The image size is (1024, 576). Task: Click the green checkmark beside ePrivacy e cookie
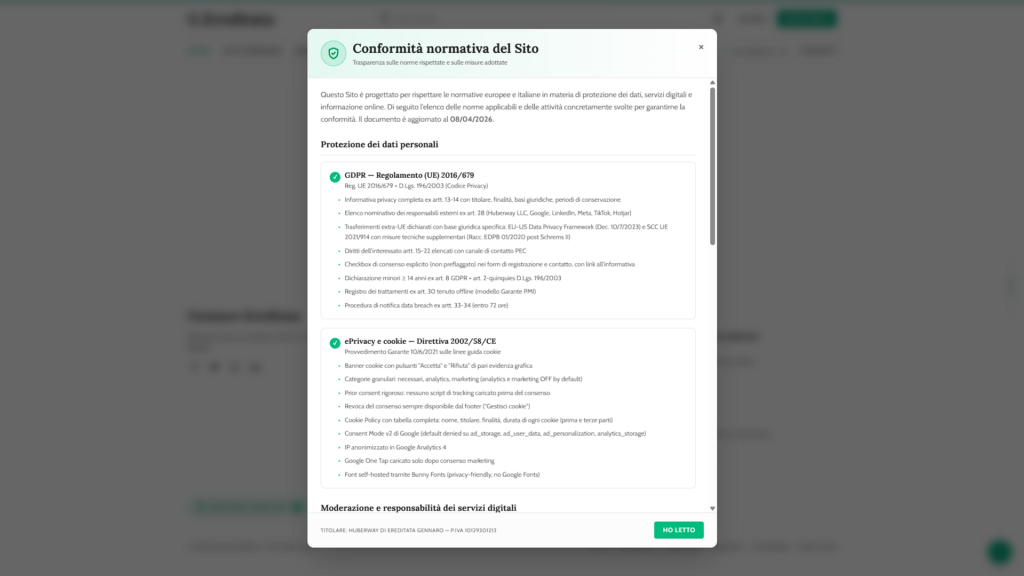coord(335,343)
